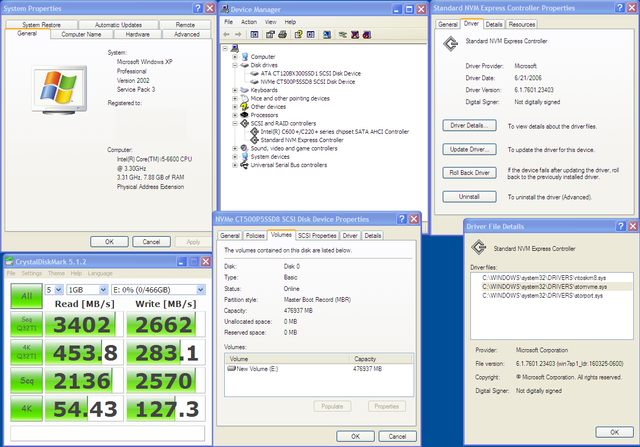Click controller icon in Driver File Details
640x447 pixels.
point(478,247)
